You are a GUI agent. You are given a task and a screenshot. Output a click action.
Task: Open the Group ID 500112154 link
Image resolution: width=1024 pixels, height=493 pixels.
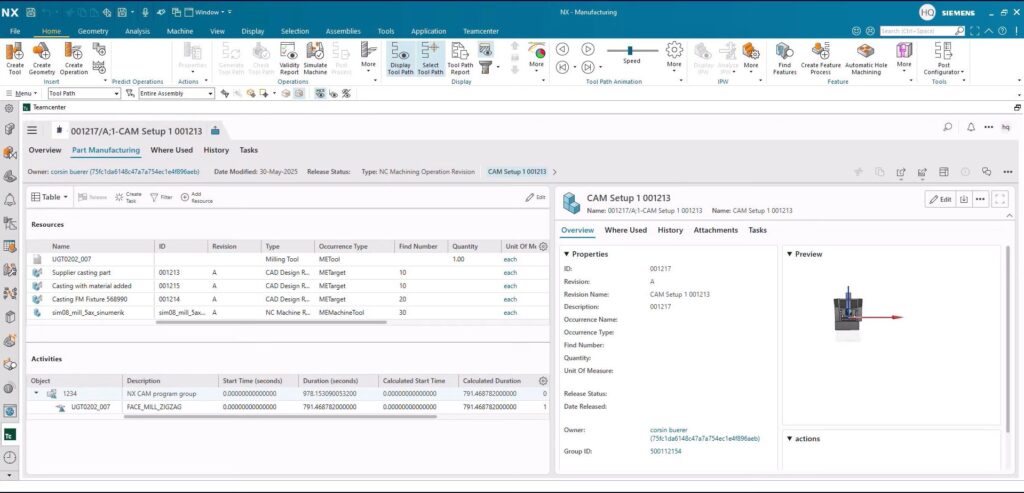click(668, 451)
